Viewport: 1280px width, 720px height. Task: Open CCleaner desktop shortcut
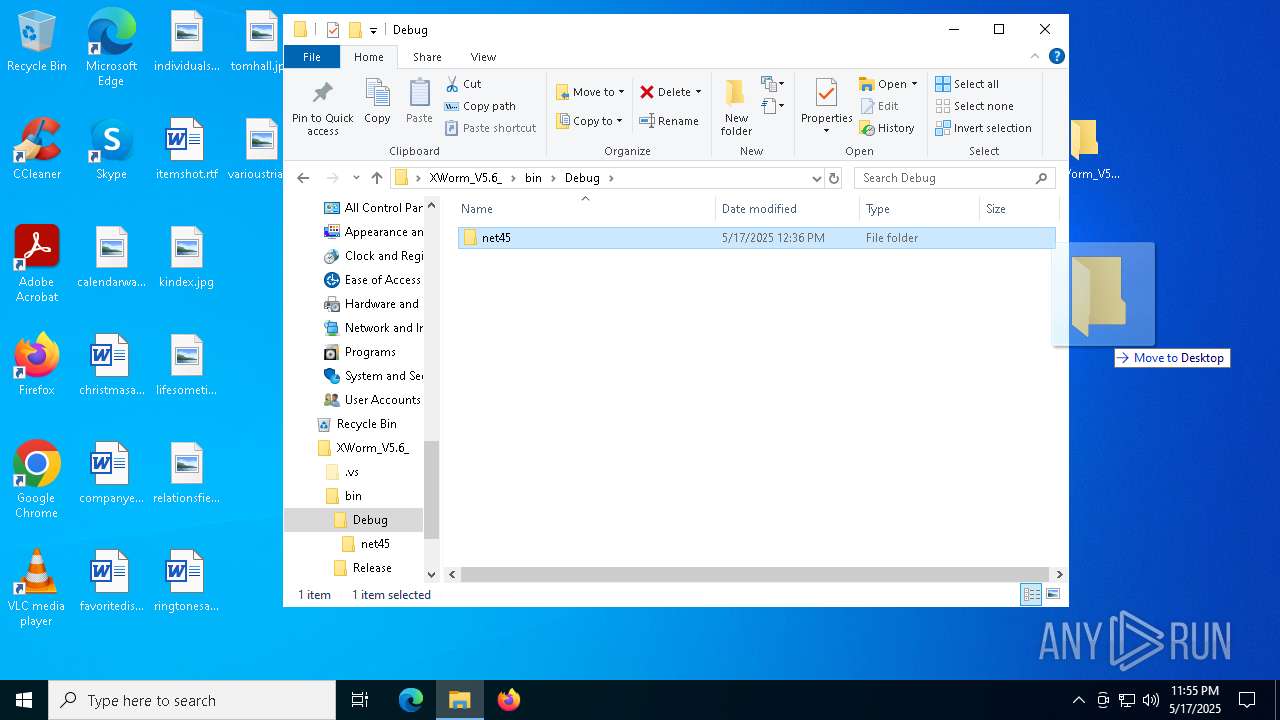pos(37,148)
